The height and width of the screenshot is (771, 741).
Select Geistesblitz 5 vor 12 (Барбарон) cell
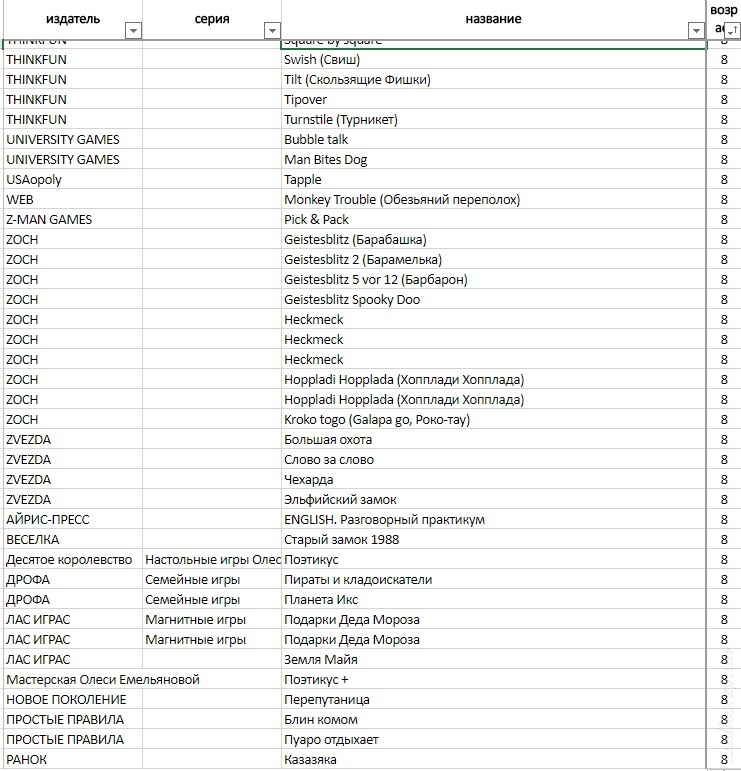pos(494,280)
